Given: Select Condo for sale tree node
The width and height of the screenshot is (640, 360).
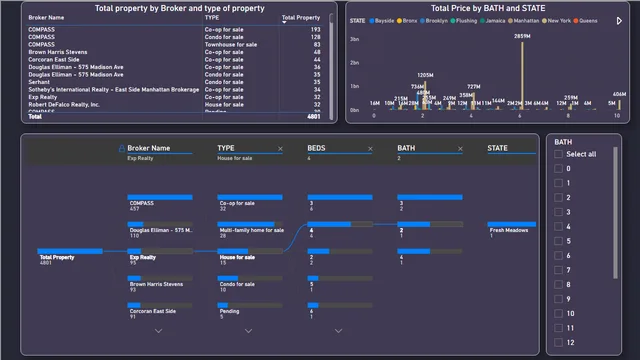Looking at the screenshot, I should [x=250, y=284].
